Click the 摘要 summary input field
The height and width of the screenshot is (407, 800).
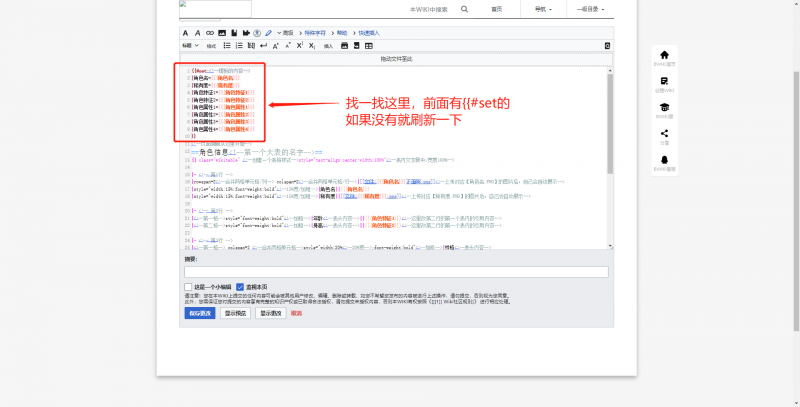(x=396, y=272)
